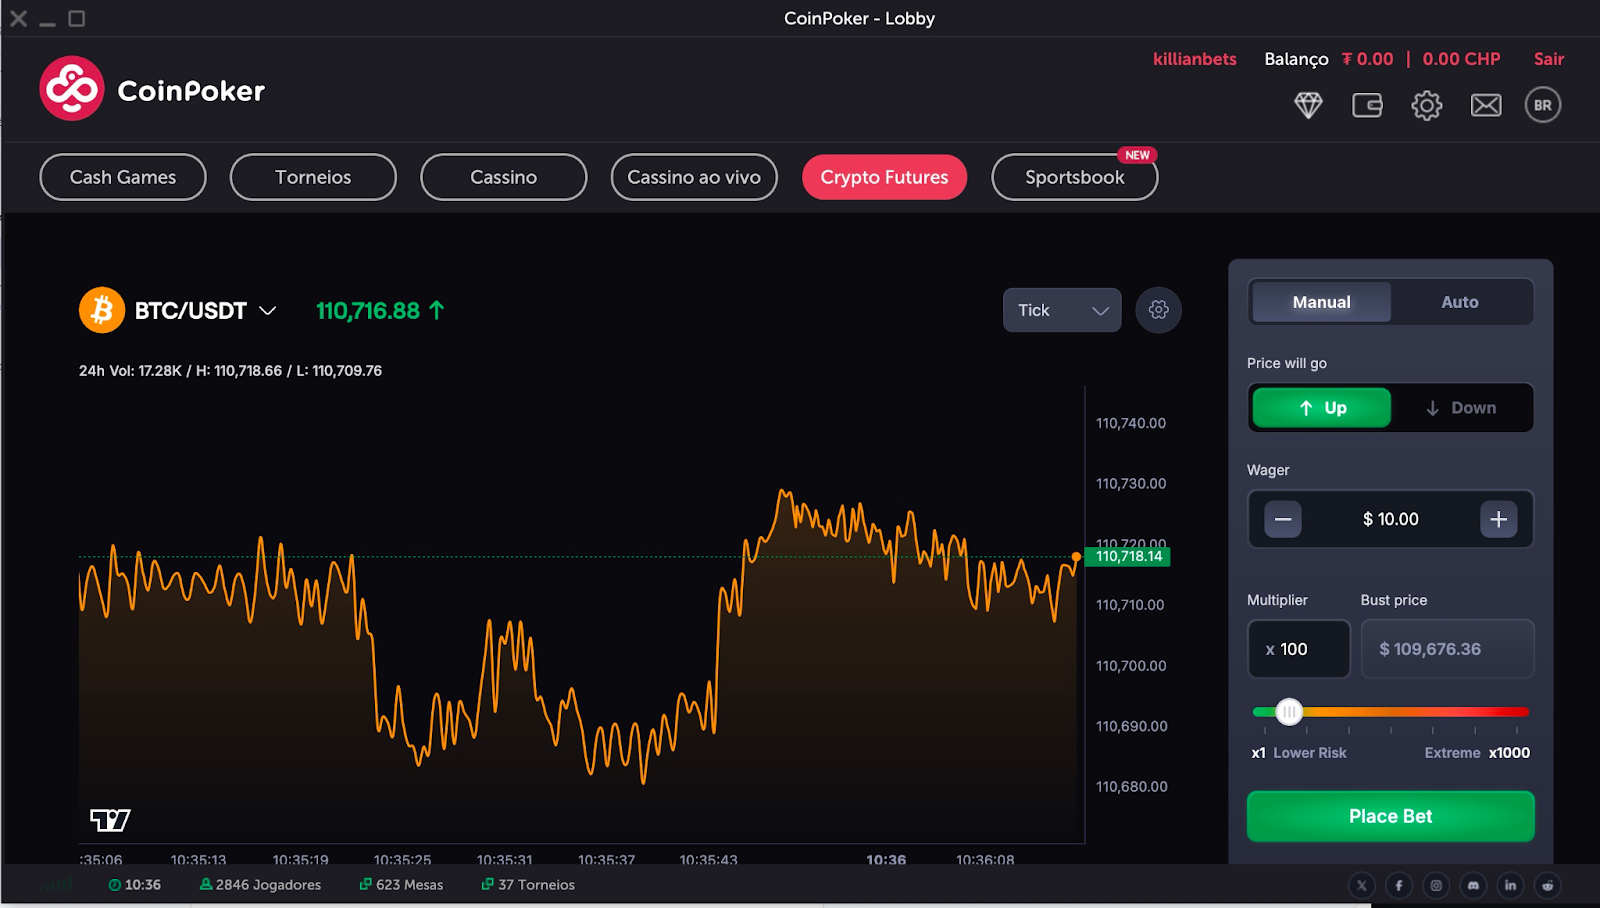Open Cassino ao vivo tab
The height and width of the screenshot is (908, 1600).
[694, 177]
